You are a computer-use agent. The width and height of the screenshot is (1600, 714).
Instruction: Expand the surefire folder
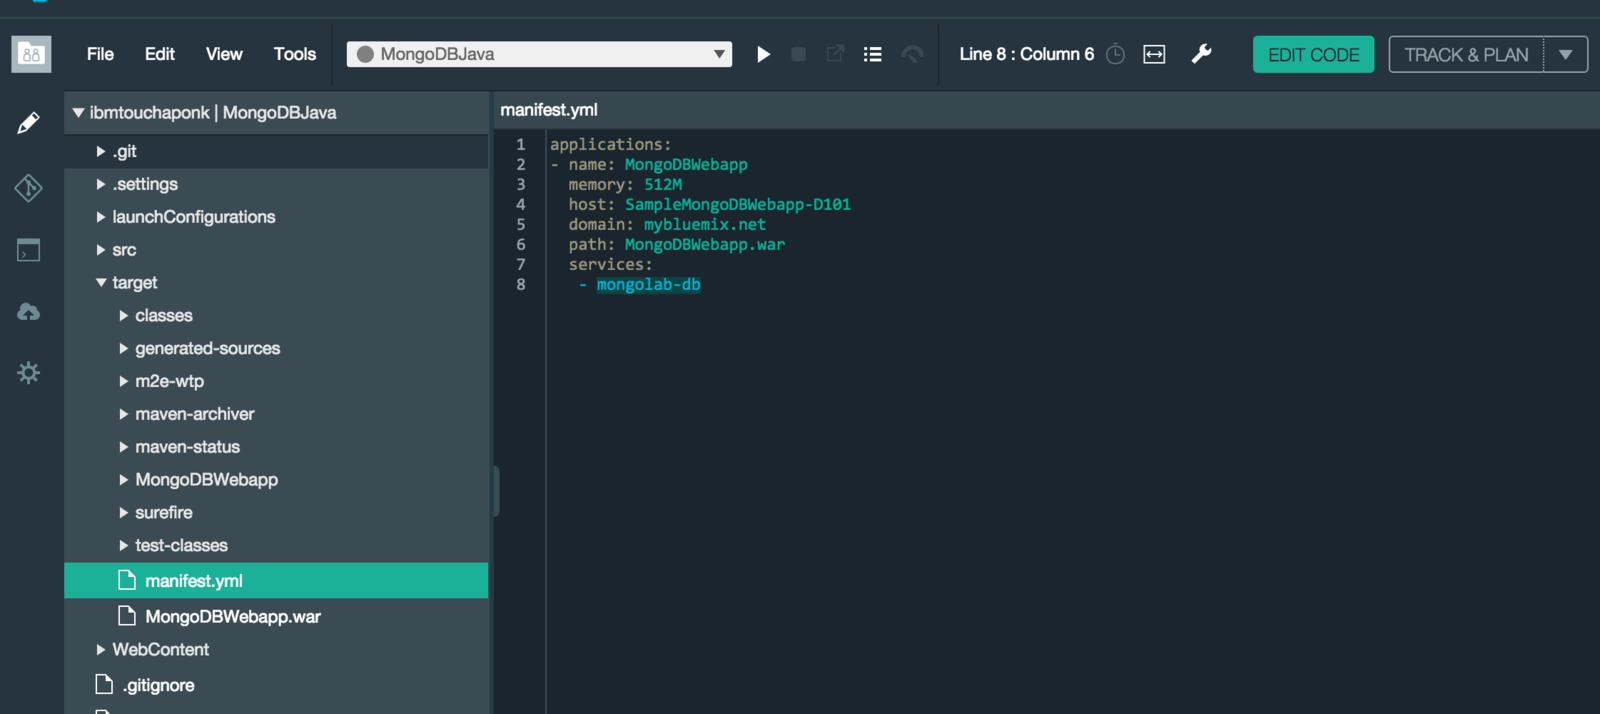[124, 512]
